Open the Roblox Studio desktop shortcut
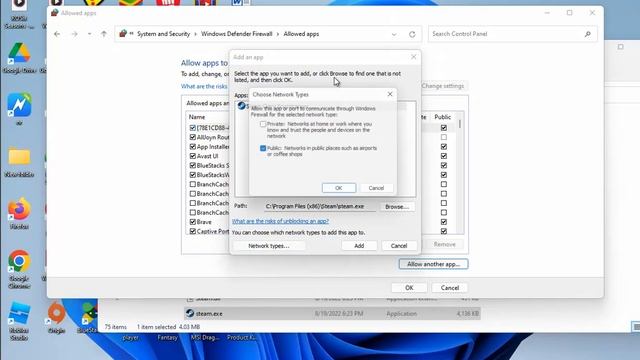640x360 pixels. click(x=19, y=321)
